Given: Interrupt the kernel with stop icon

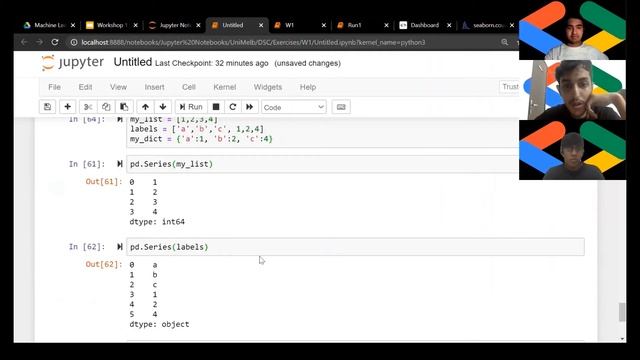Looking at the screenshot, I should 216,107.
